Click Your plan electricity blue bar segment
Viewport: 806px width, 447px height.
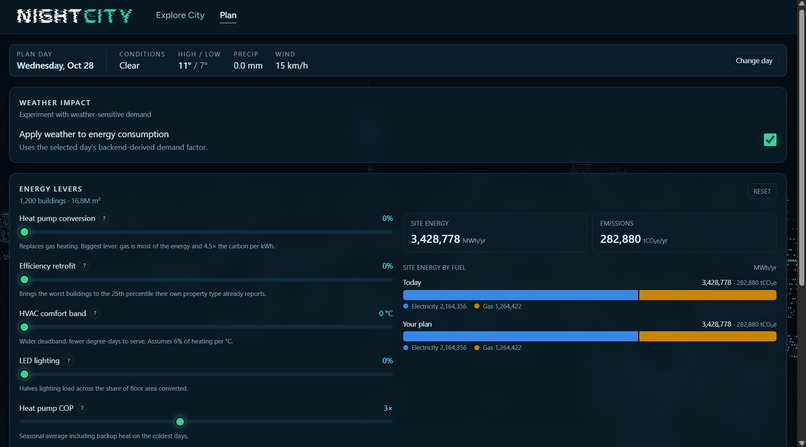pos(520,337)
